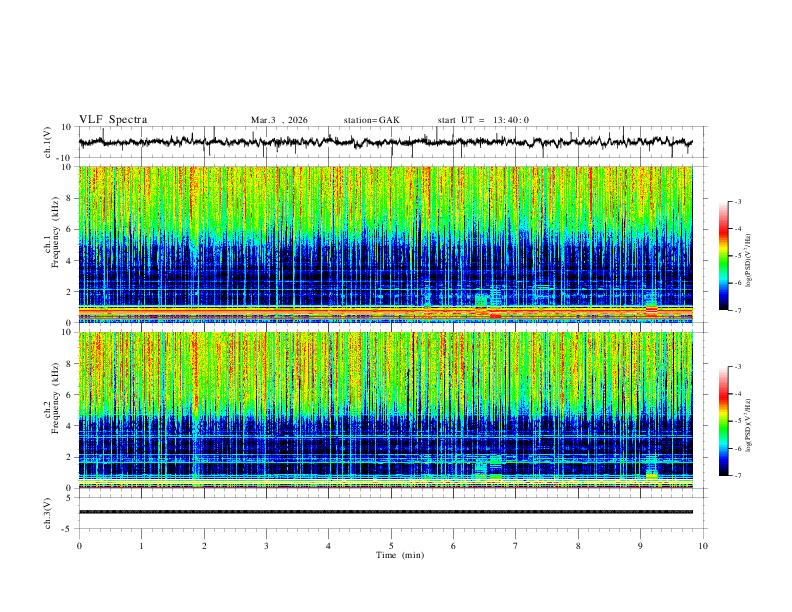
Task: Click time axis tick label "7"
Action: coord(516,546)
